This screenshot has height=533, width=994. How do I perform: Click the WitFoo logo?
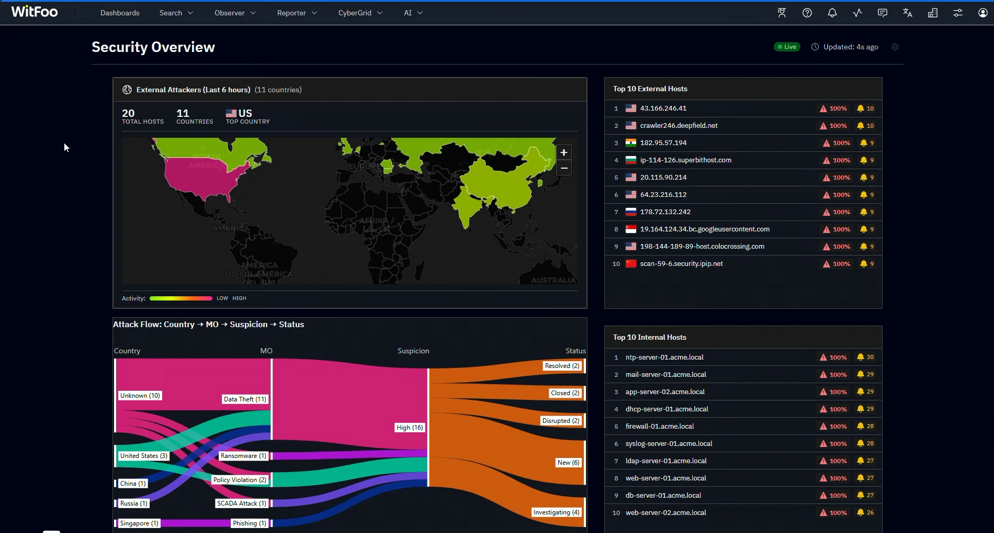point(34,12)
